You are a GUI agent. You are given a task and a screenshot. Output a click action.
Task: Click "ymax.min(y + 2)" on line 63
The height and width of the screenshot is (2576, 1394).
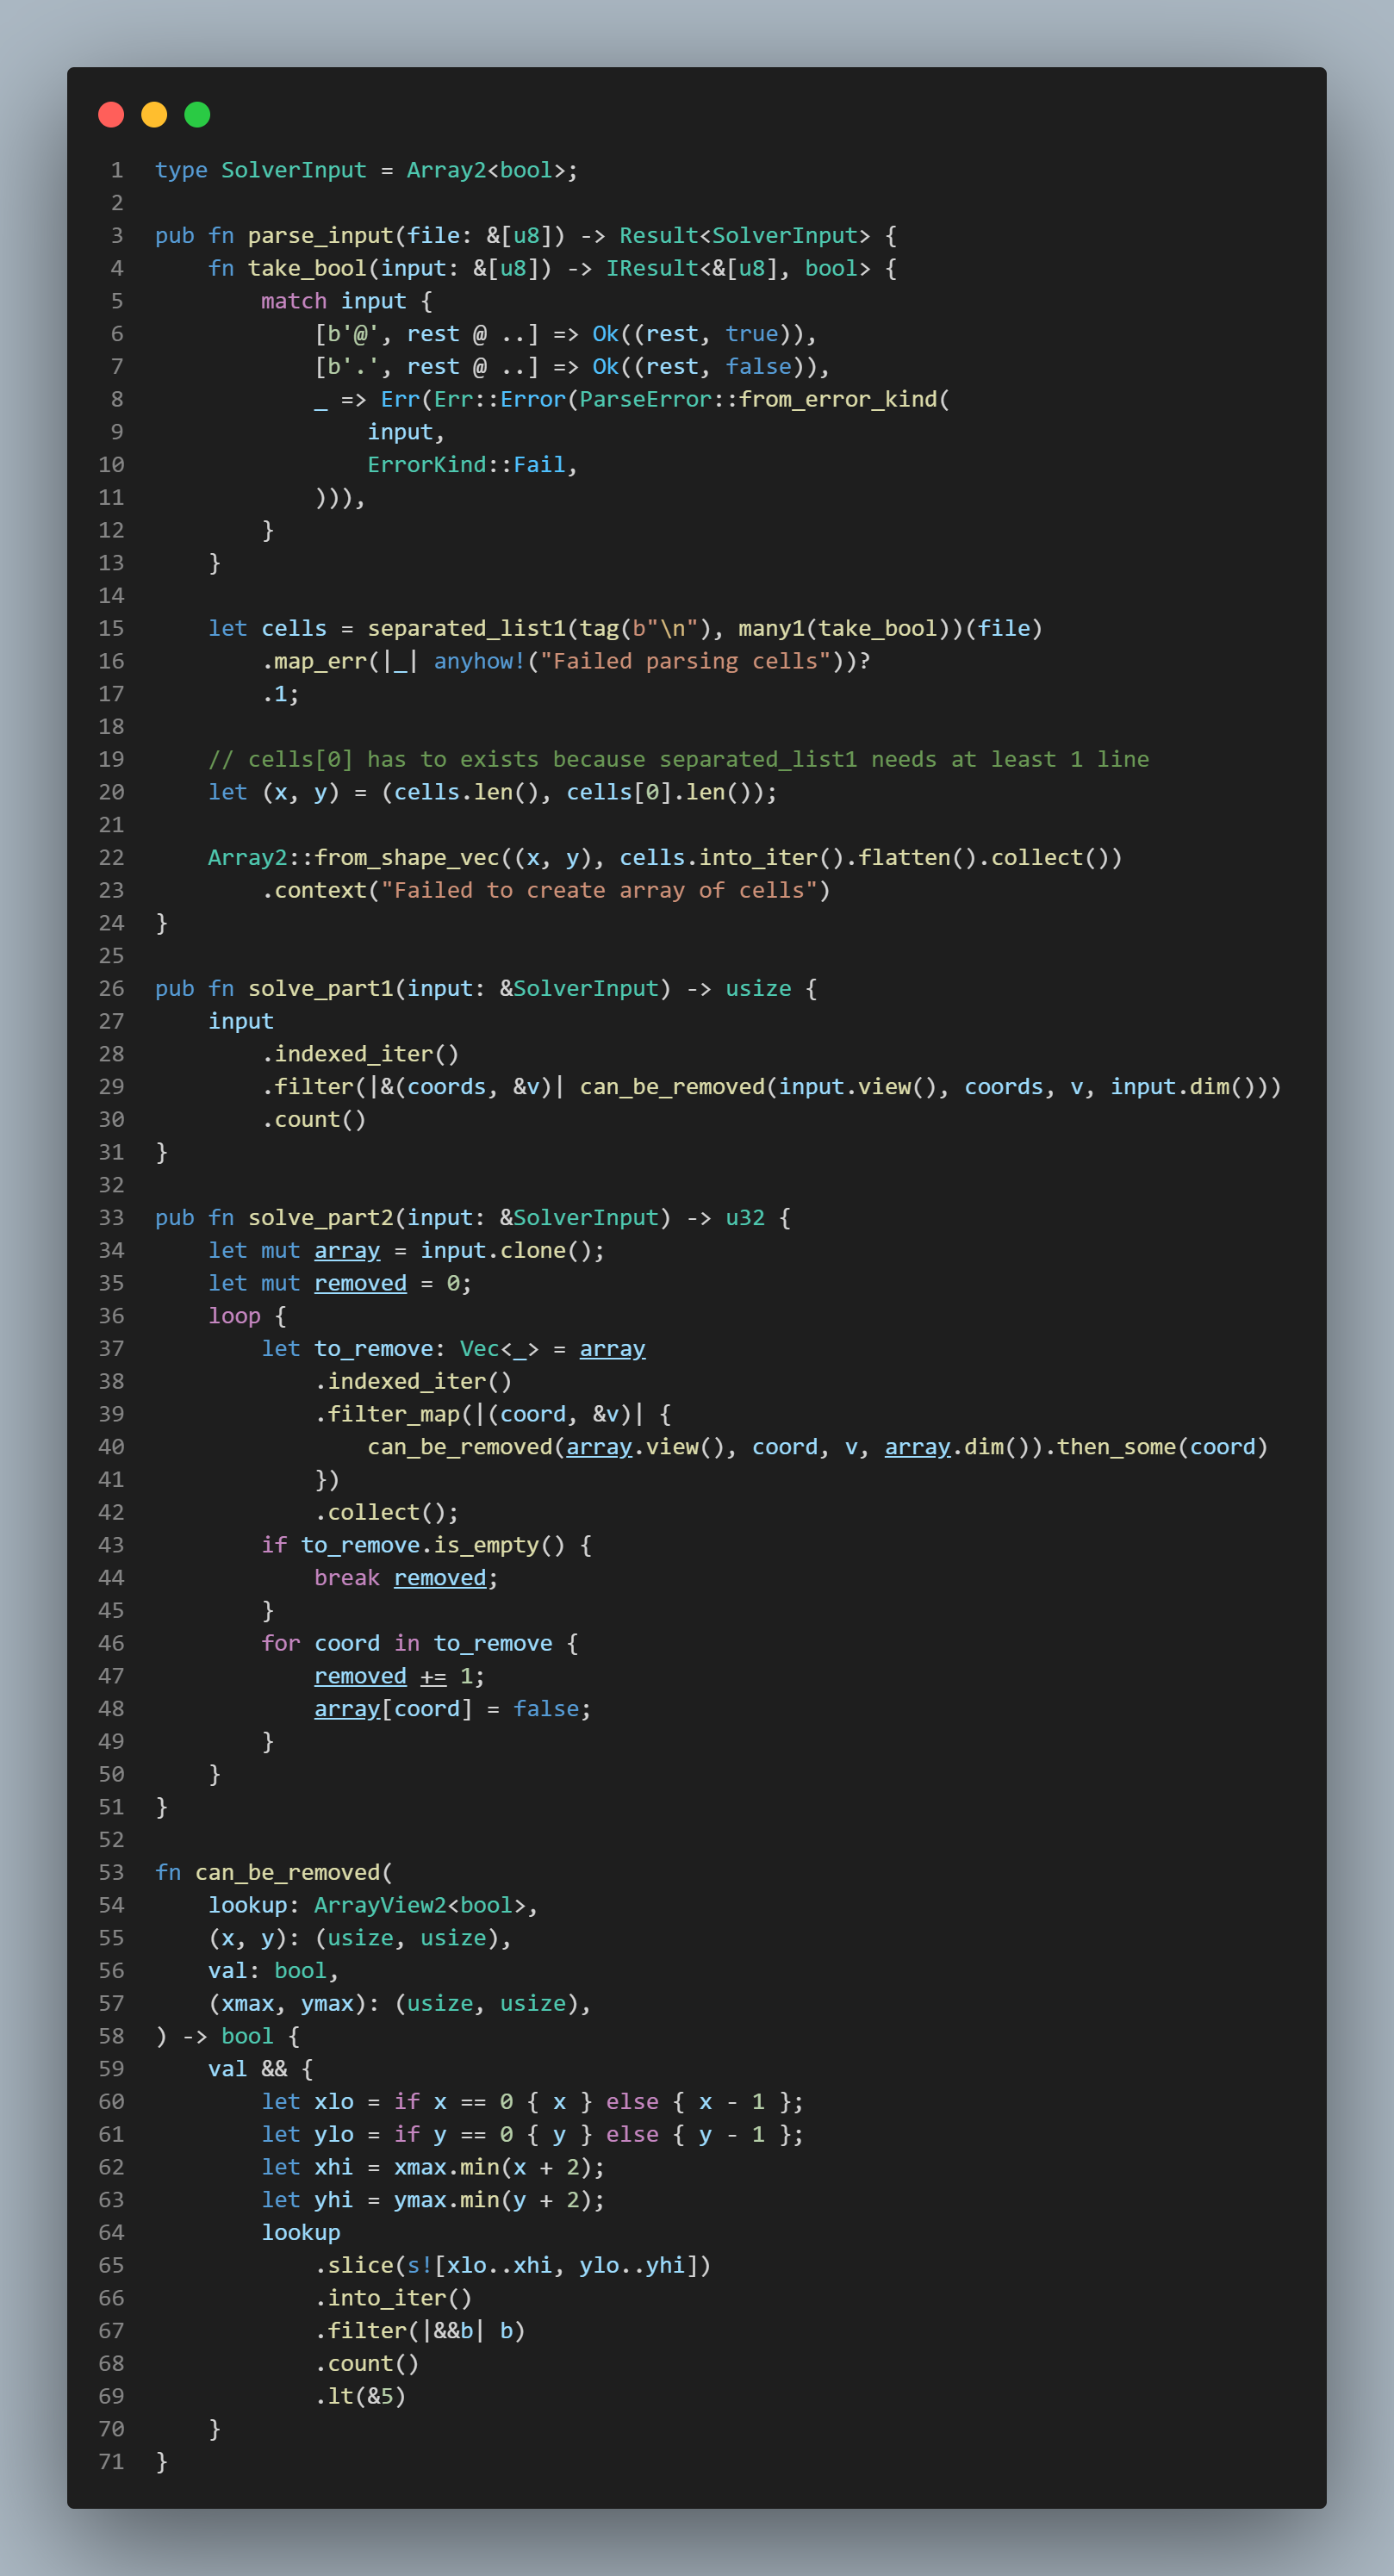click(x=493, y=2200)
